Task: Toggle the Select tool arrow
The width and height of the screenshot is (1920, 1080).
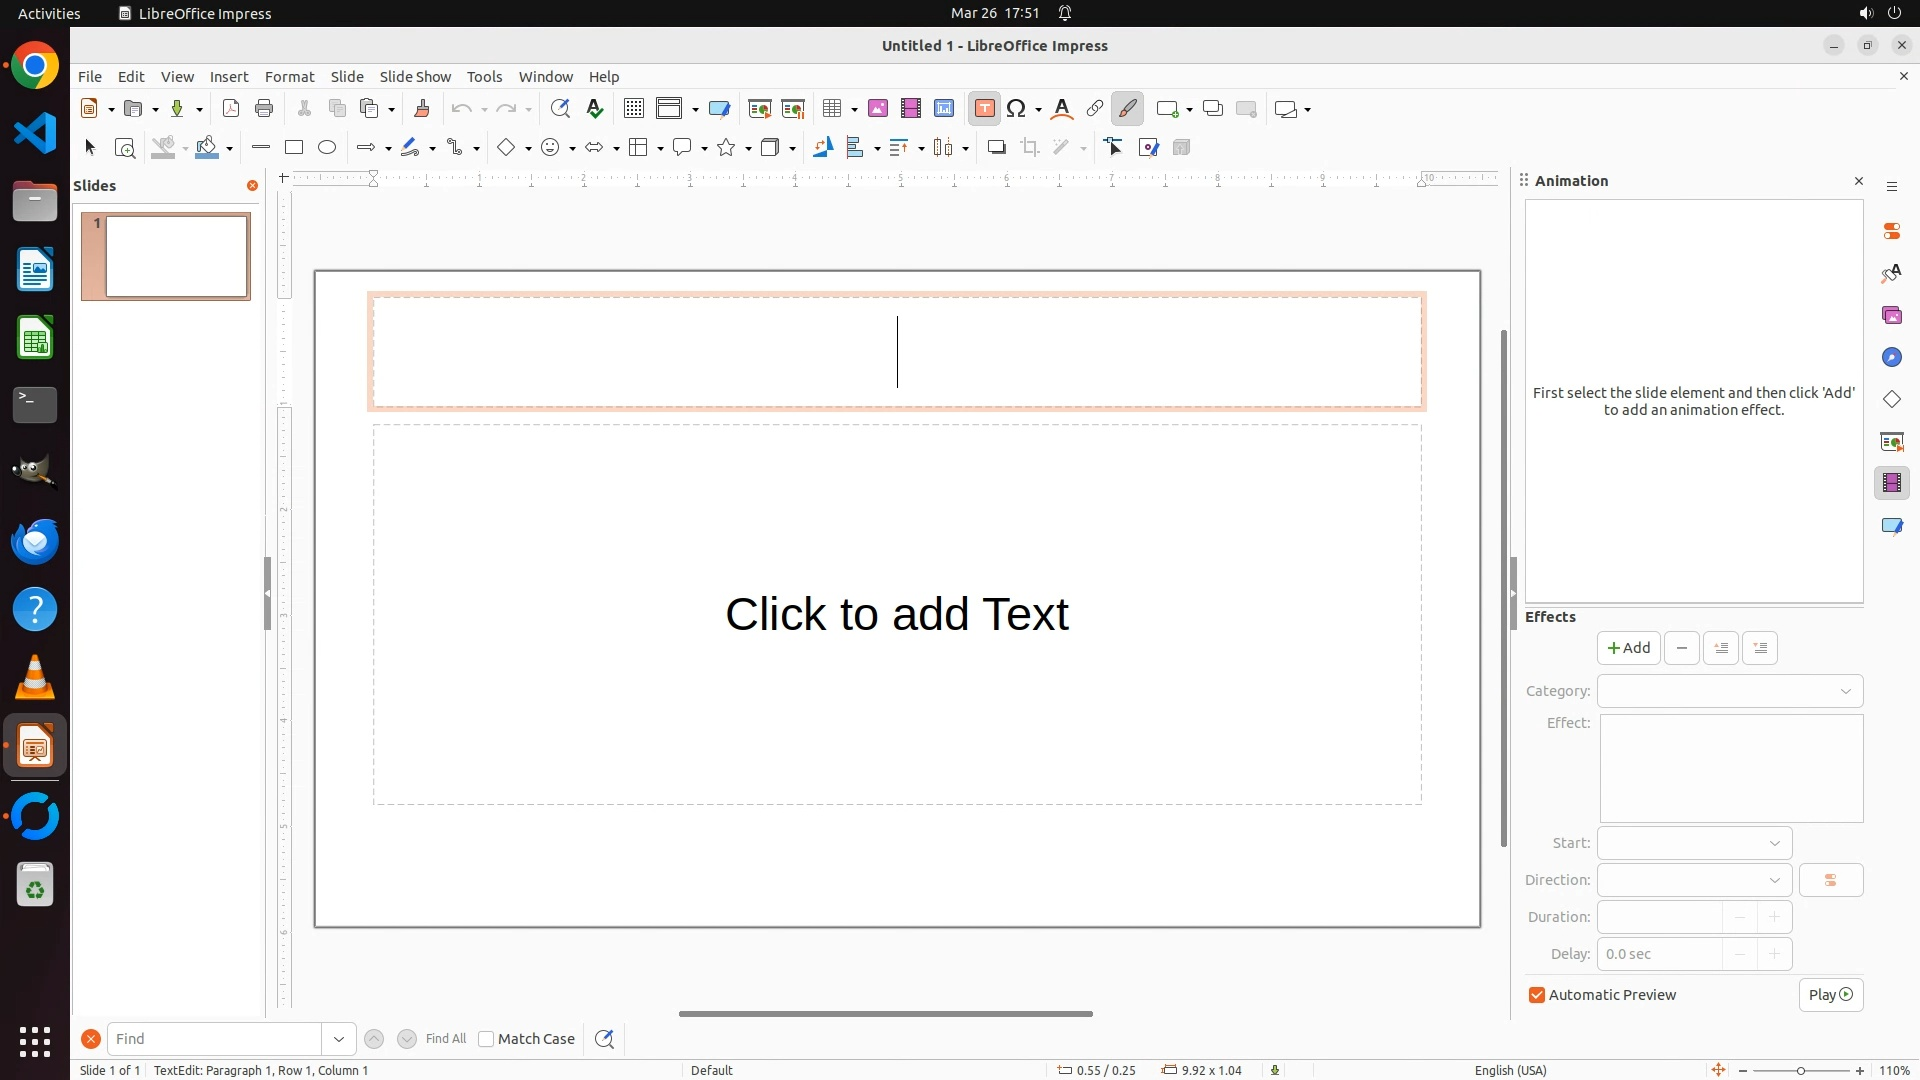Action: point(90,148)
